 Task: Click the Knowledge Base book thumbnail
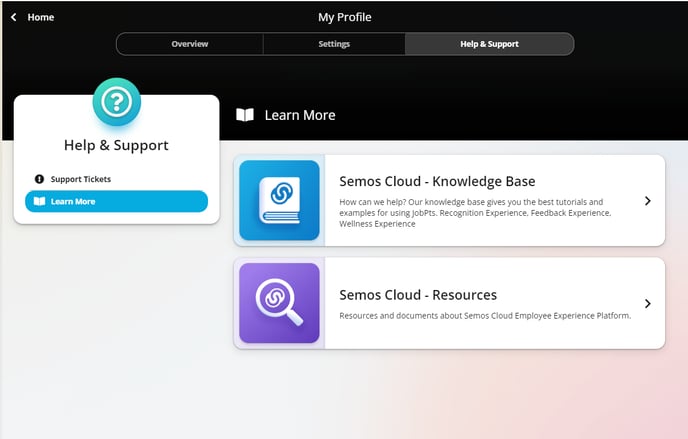click(x=280, y=200)
